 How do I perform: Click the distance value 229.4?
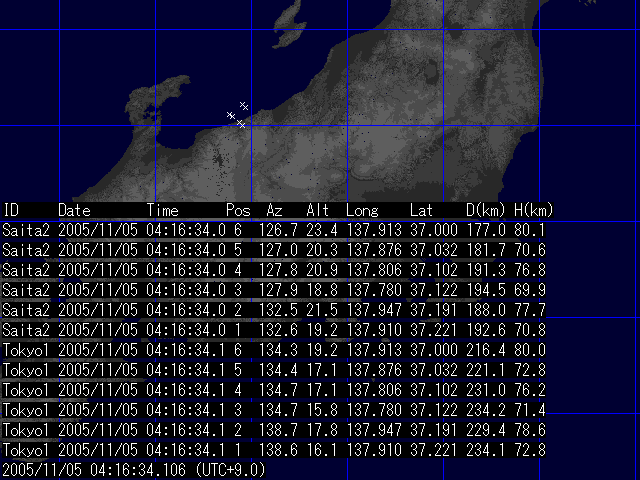486,430
